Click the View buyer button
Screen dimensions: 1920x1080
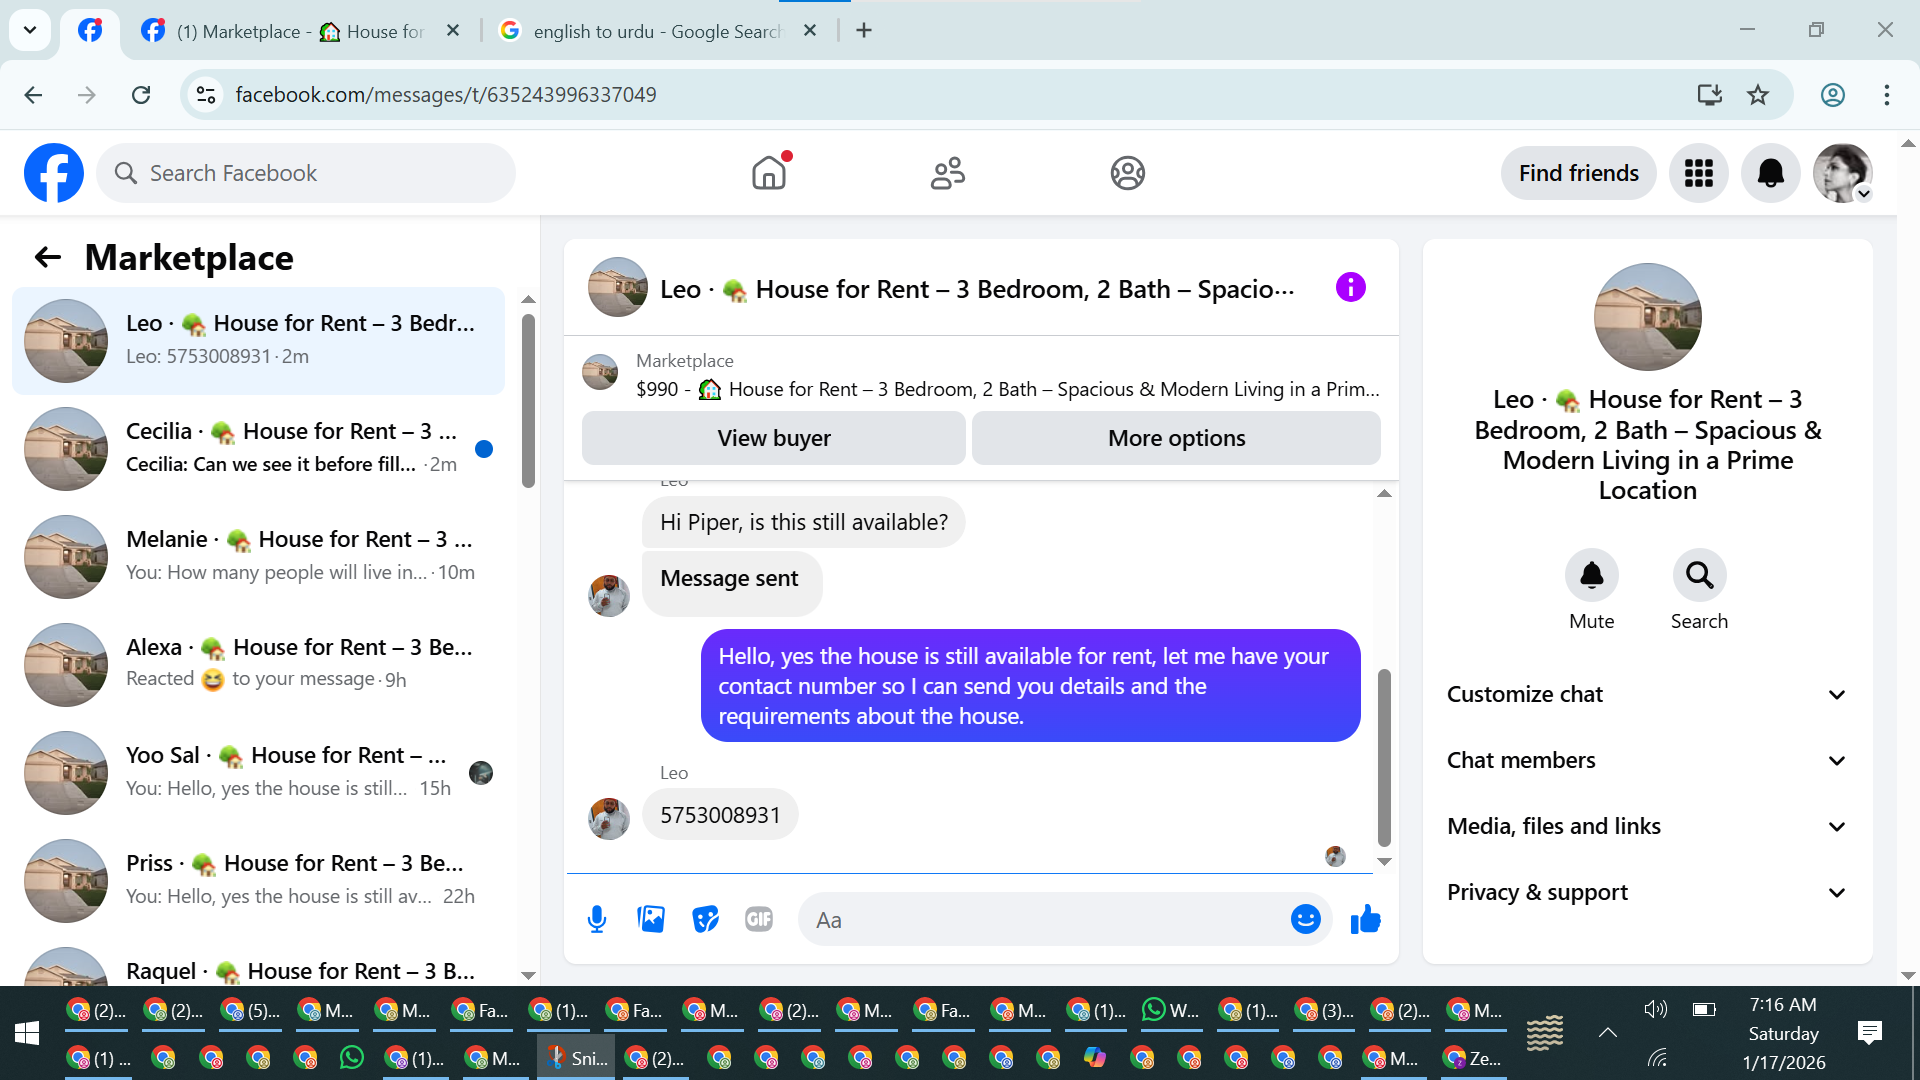[773, 438]
